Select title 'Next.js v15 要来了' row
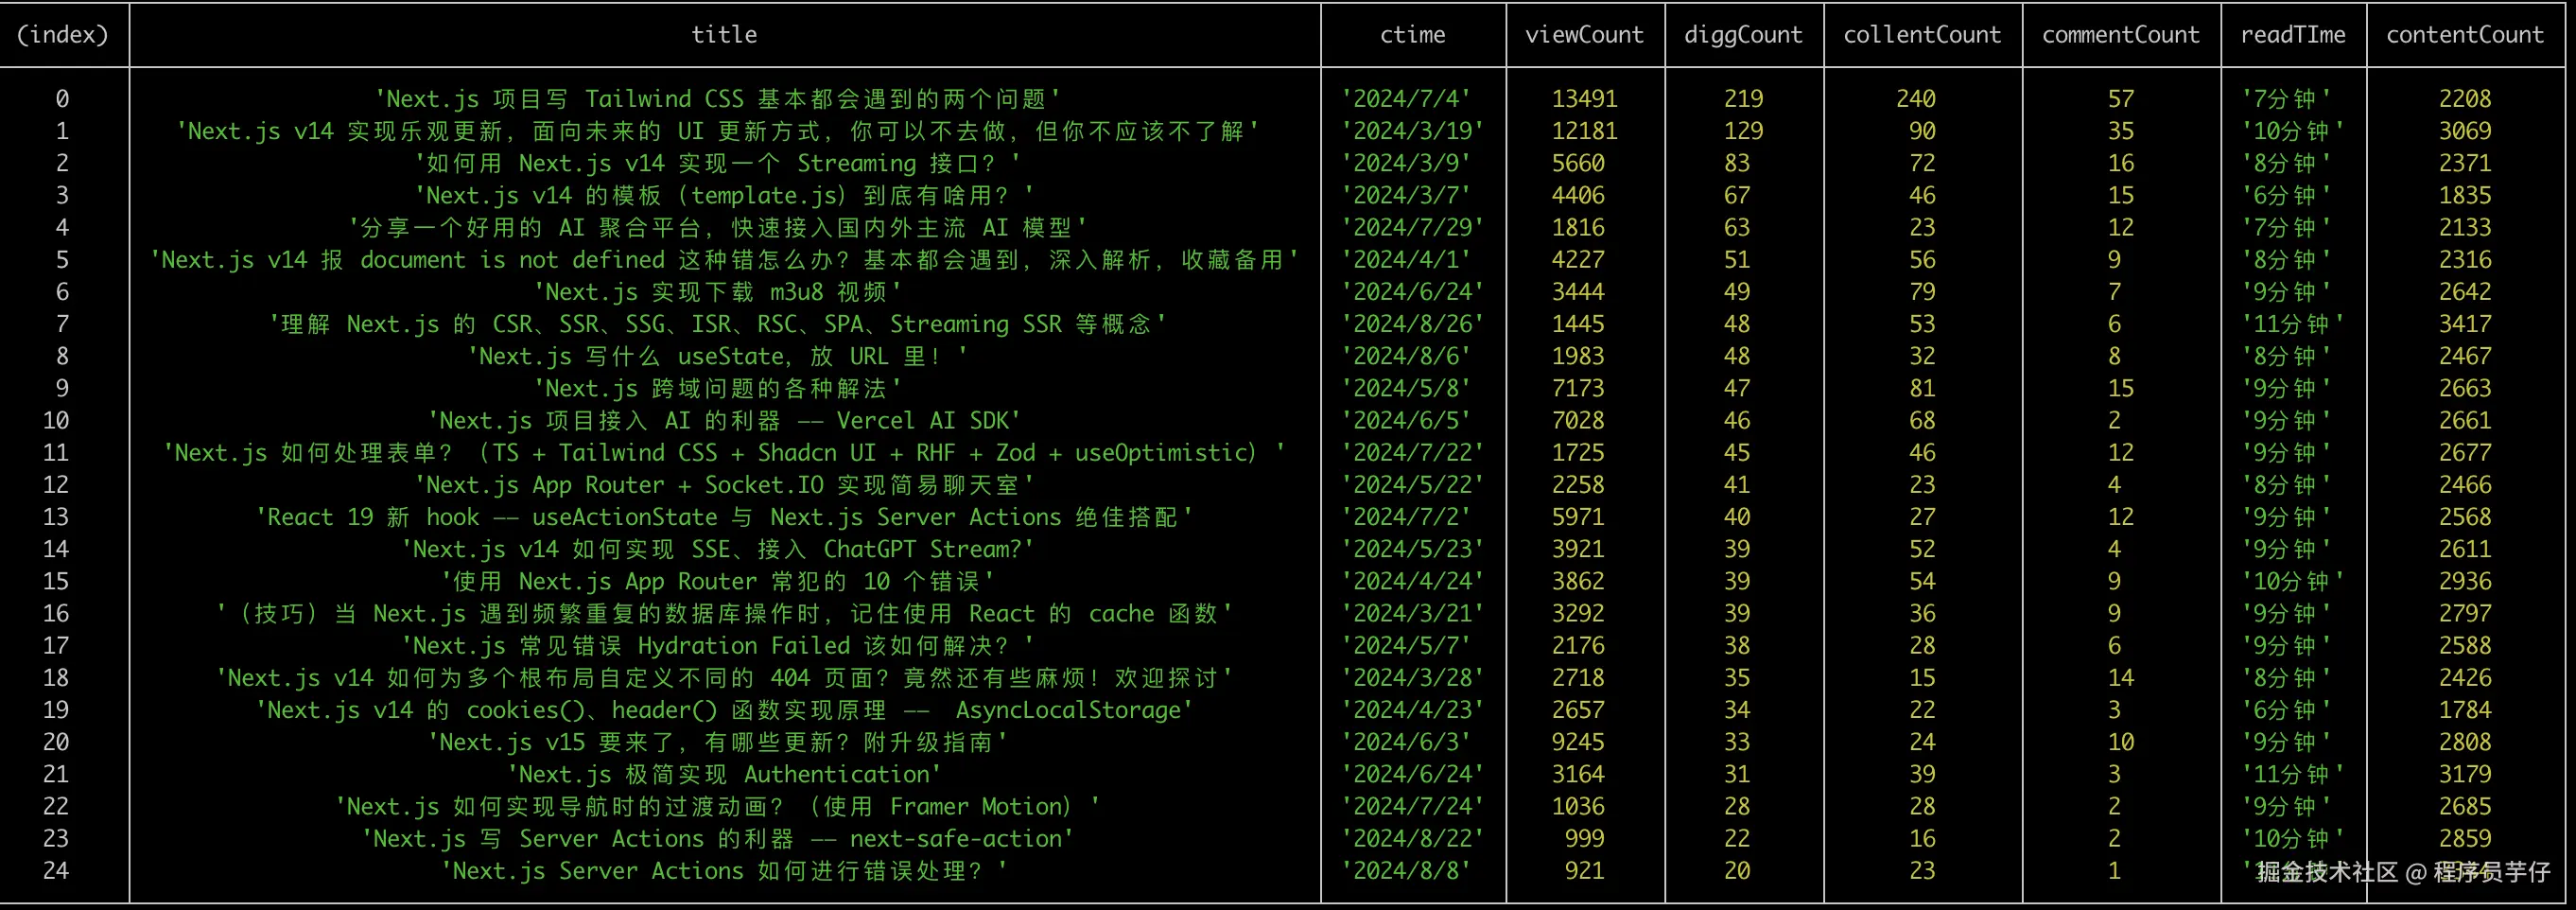Screen dimensions: 2576x910 [717, 742]
